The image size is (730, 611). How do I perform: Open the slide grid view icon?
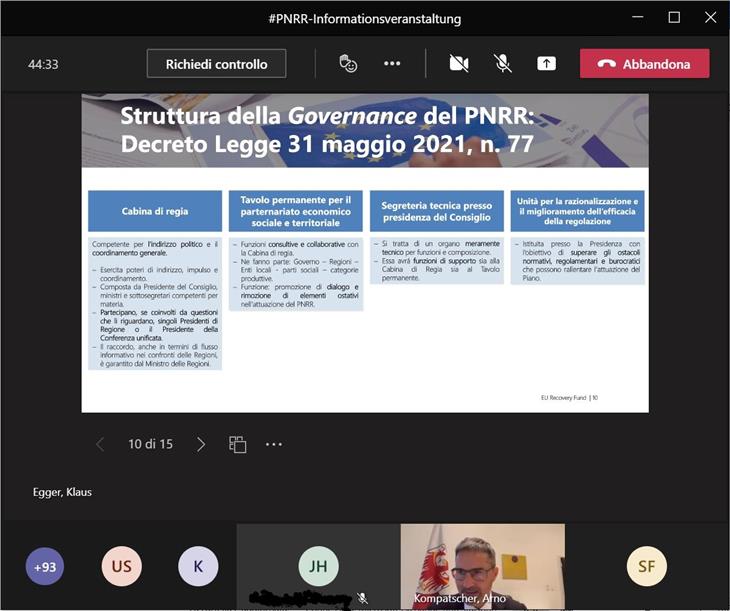click(x=238, y=444)
